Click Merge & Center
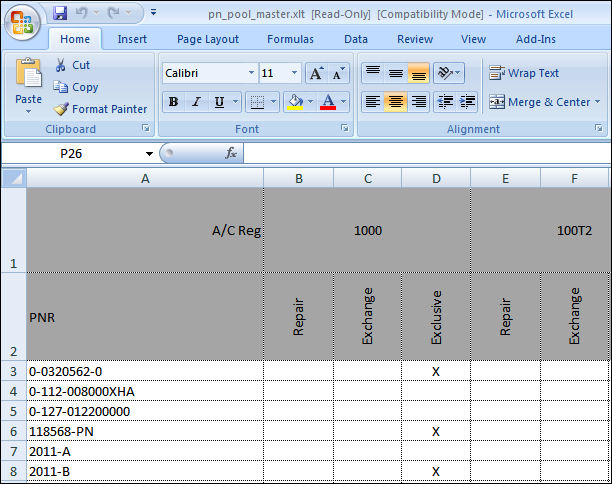The image size is (612, 484). click(539, 102)
